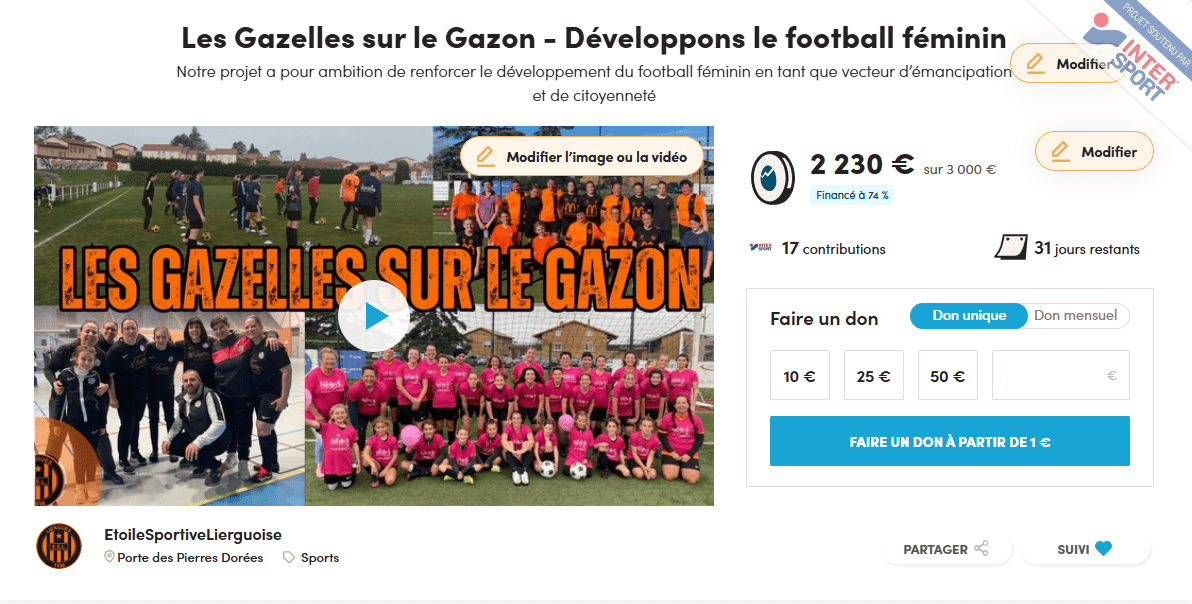Choose the 25 € donation amount
Image resolution: width=1192 pixels, height=604 pixels.
[873, 375]
